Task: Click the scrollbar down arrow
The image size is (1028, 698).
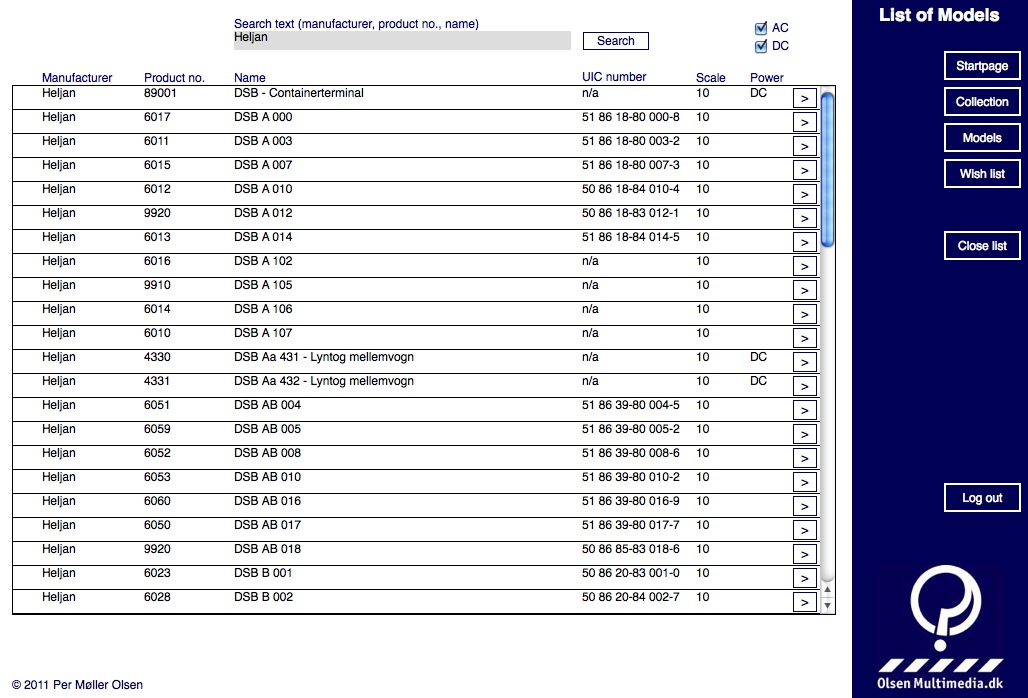Action: pos(827,606)
